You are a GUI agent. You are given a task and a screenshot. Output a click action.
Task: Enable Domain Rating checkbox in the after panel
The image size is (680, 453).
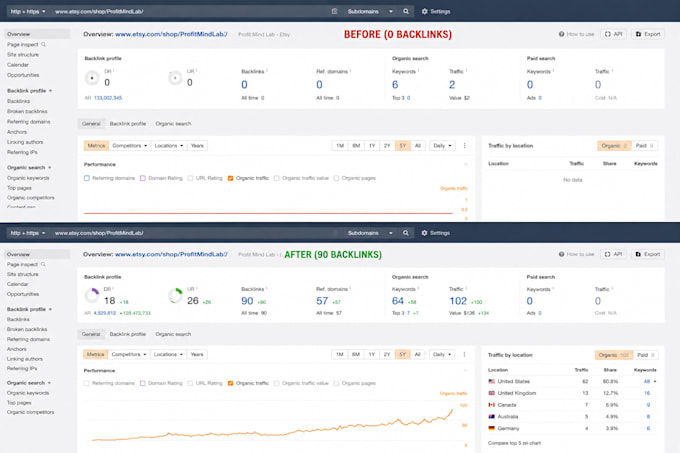(143, 383)
